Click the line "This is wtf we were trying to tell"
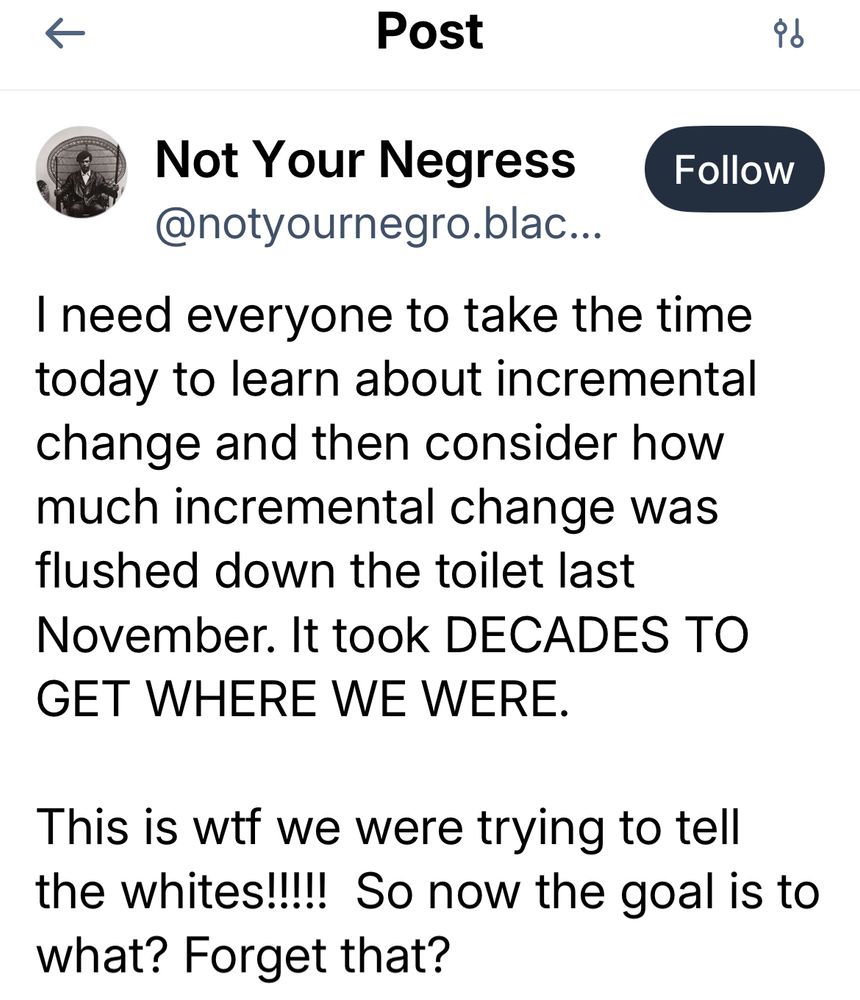 coord(388,827)
